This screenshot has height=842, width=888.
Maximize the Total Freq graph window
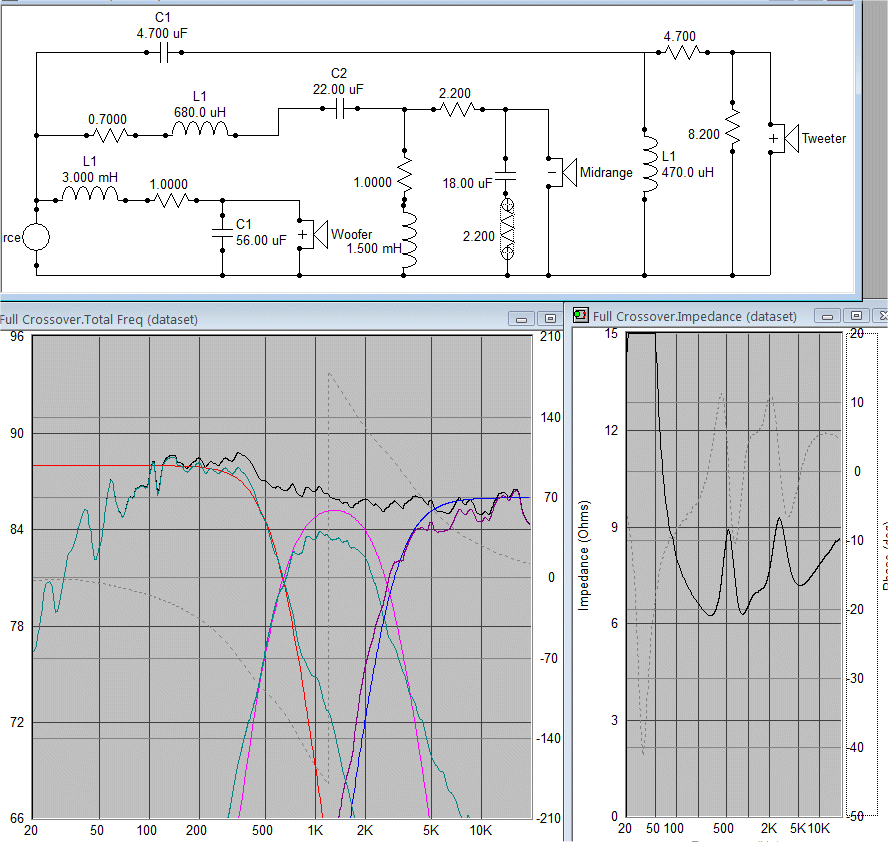click(549, 319)
